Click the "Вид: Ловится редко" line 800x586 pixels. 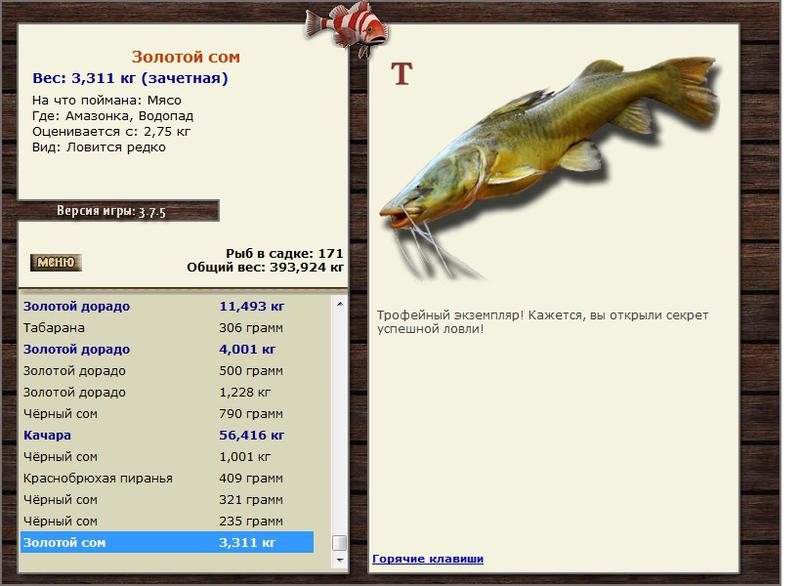[99, 147]
